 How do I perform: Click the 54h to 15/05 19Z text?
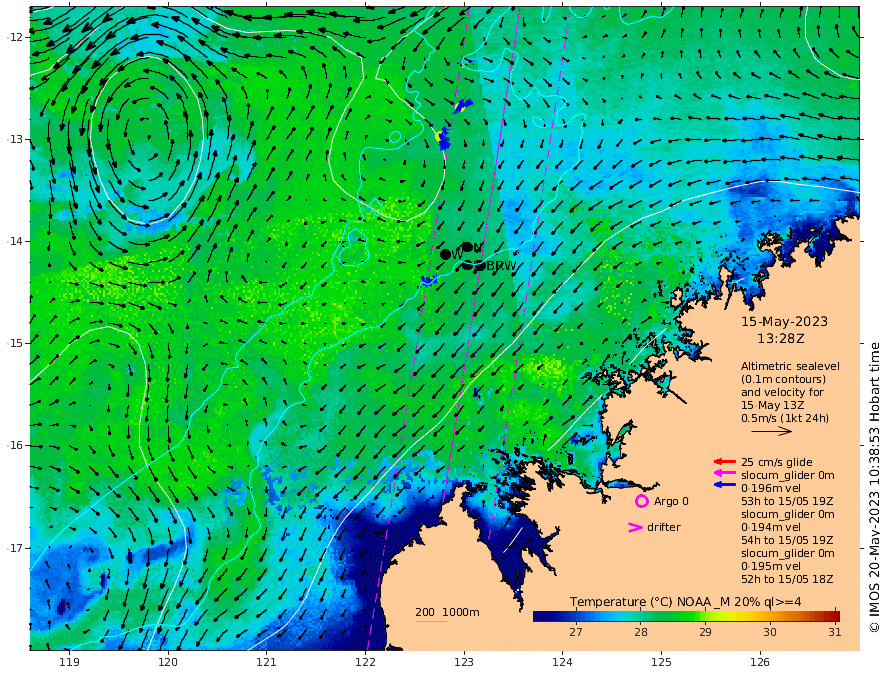click(787, 540)
